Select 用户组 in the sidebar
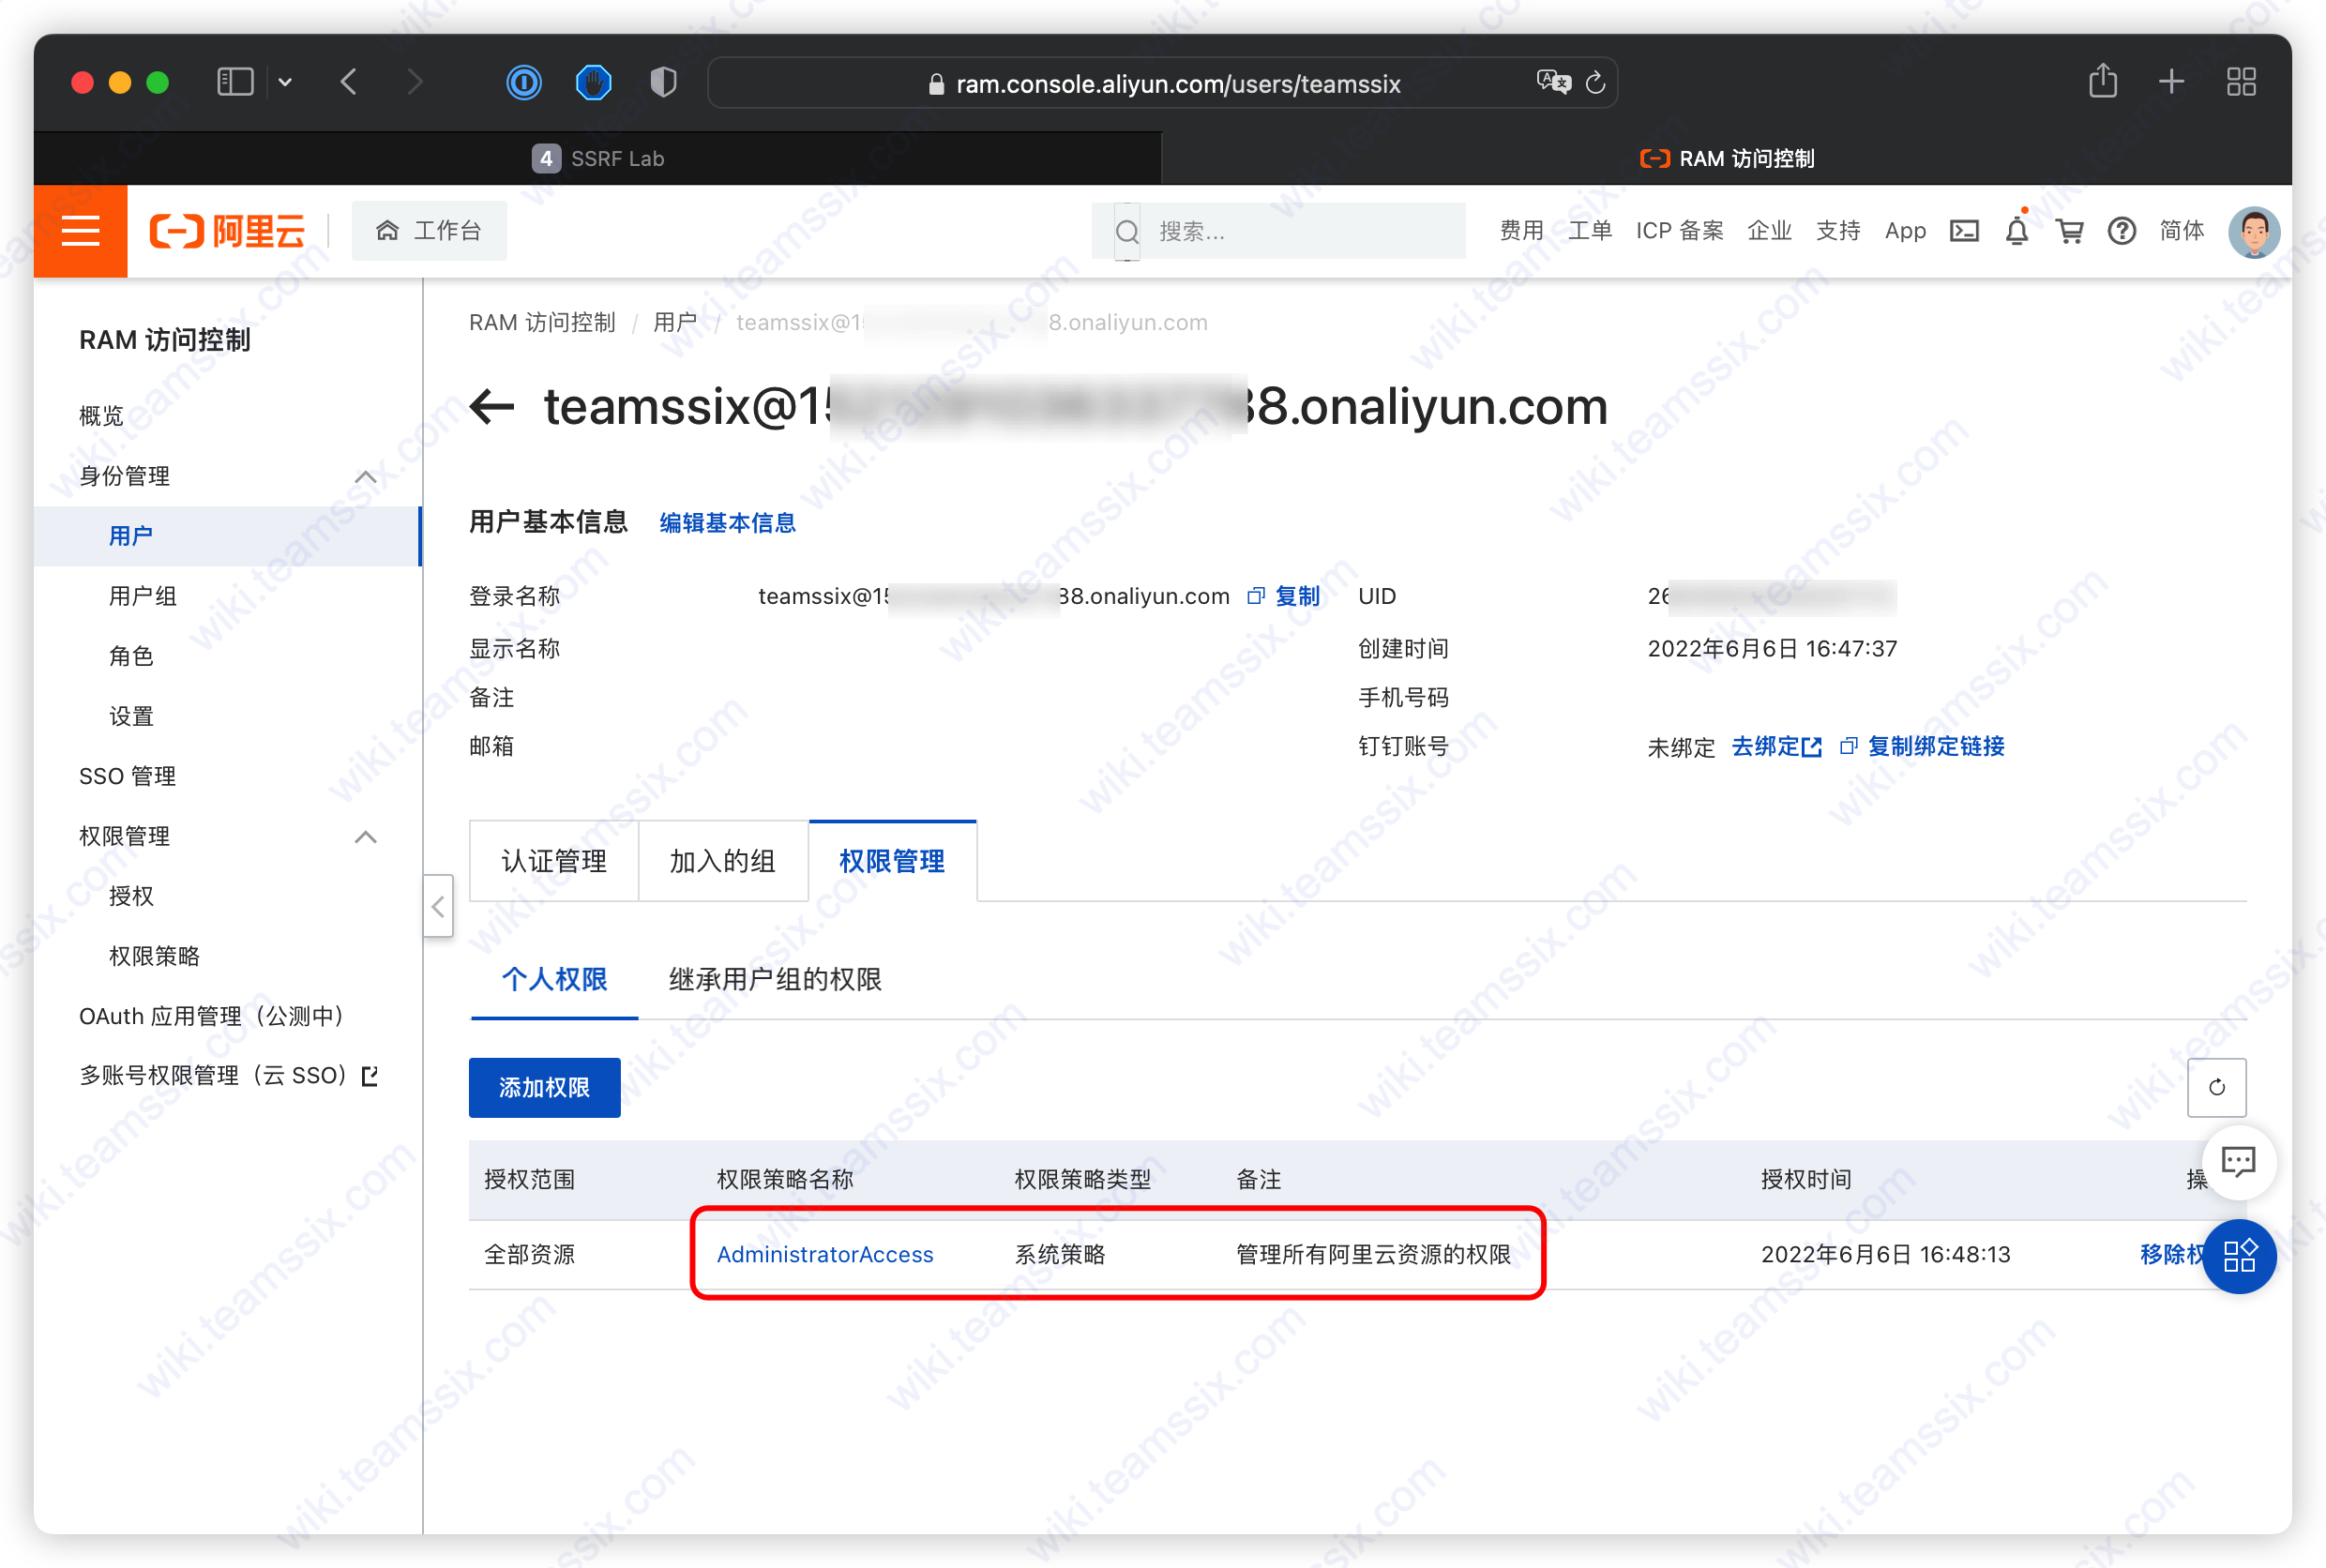Viewport: 2326px width, 1568px height. click(x=143, y=596)
